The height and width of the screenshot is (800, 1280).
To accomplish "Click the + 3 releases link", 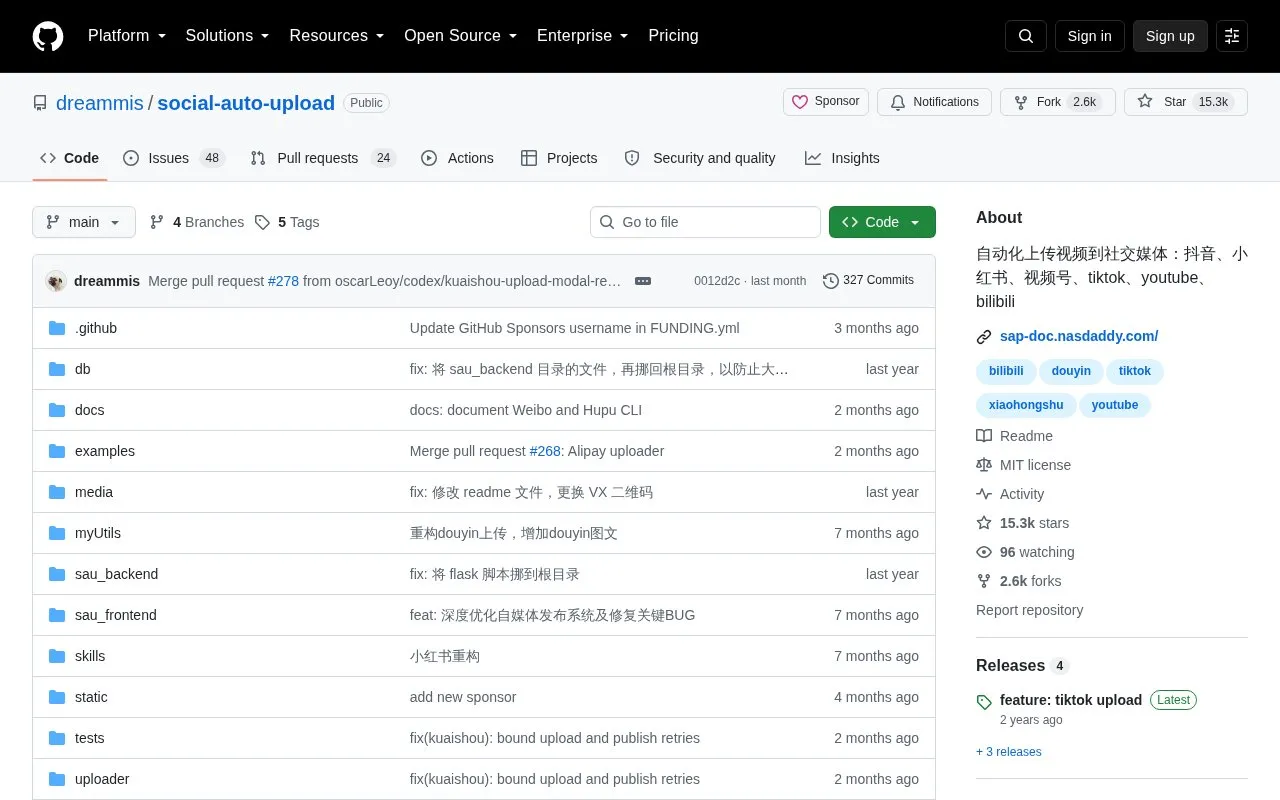I will tap(1009, 752).
